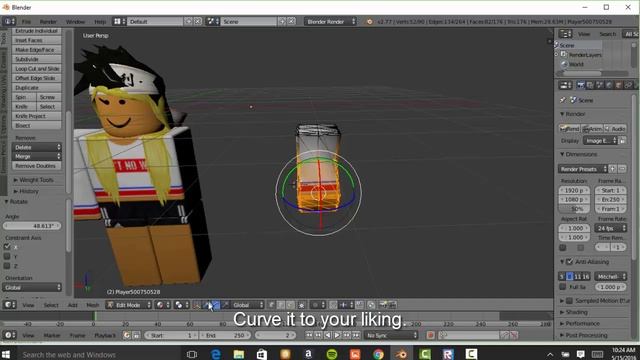The width and height of the screenshot is (640, 360).
Task: Add a render preset with plus button
Action: coord(613,169)
